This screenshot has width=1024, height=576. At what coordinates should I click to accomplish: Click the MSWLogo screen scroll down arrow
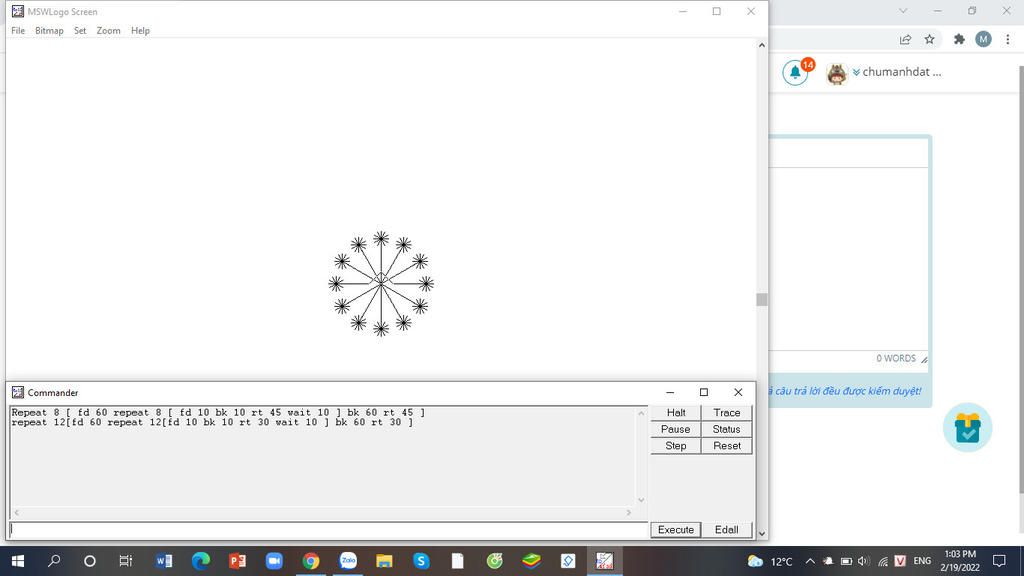tap(761, 534)
